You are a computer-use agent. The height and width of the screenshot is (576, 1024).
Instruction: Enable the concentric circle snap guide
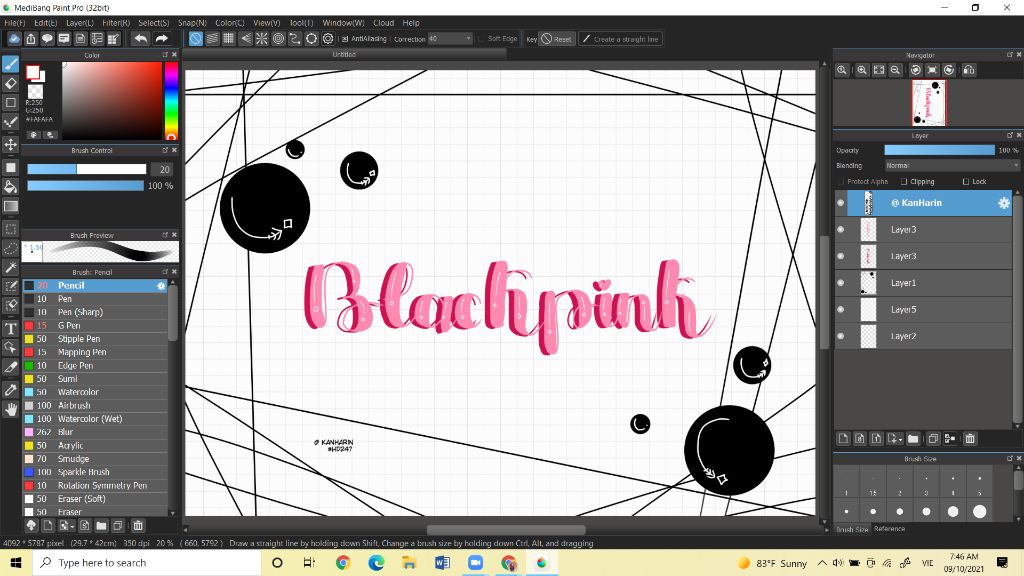point(278,39)
